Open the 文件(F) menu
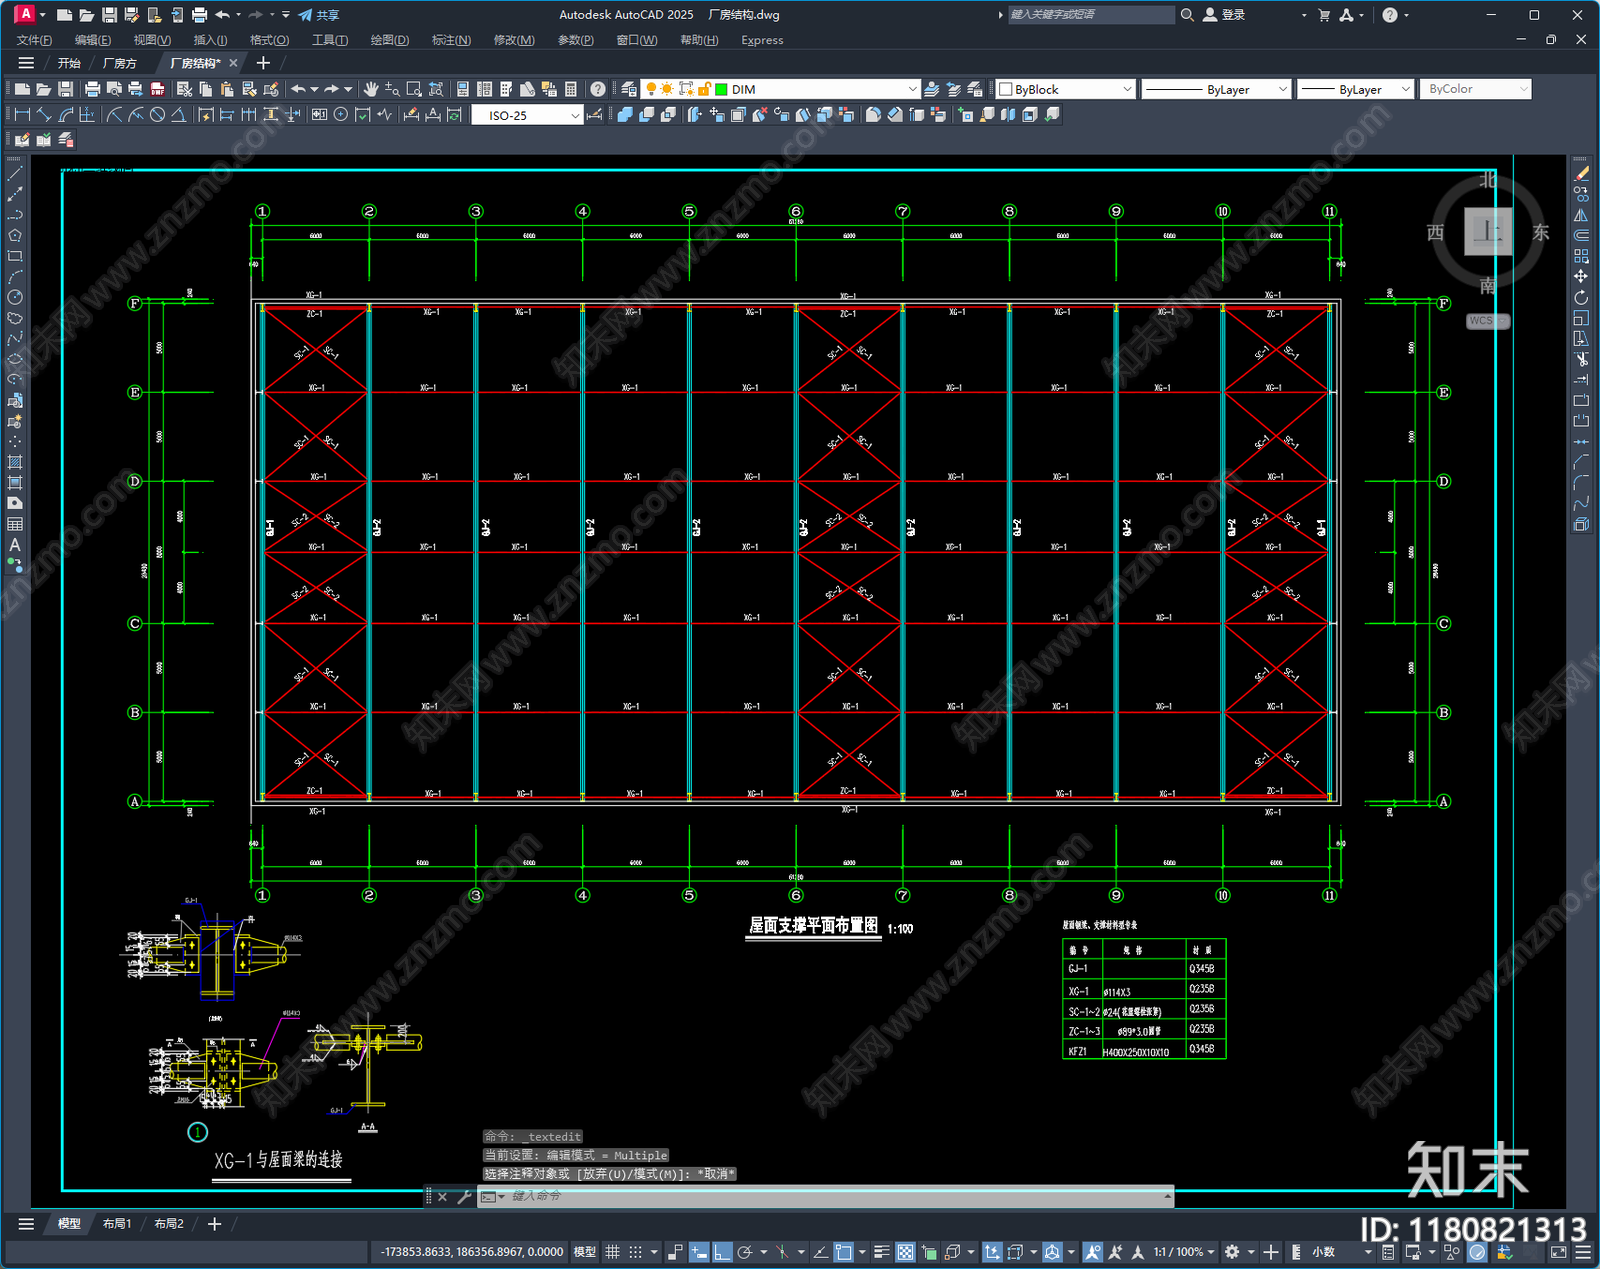 (x=34, y=40)
